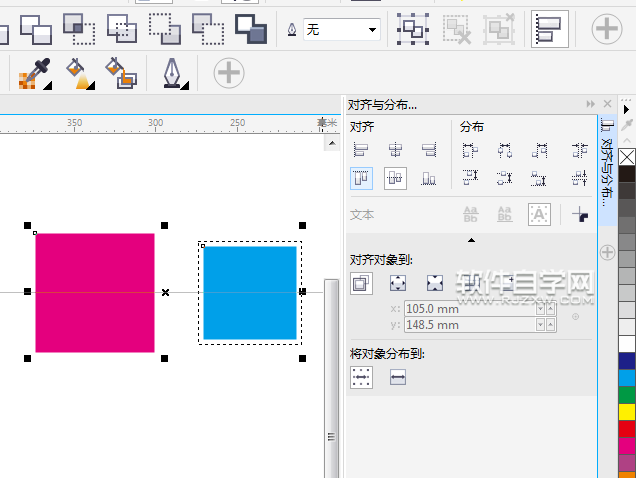Pick the cyan swatch in the palette
The image size is (636, 478).
[x=627, y=378]
